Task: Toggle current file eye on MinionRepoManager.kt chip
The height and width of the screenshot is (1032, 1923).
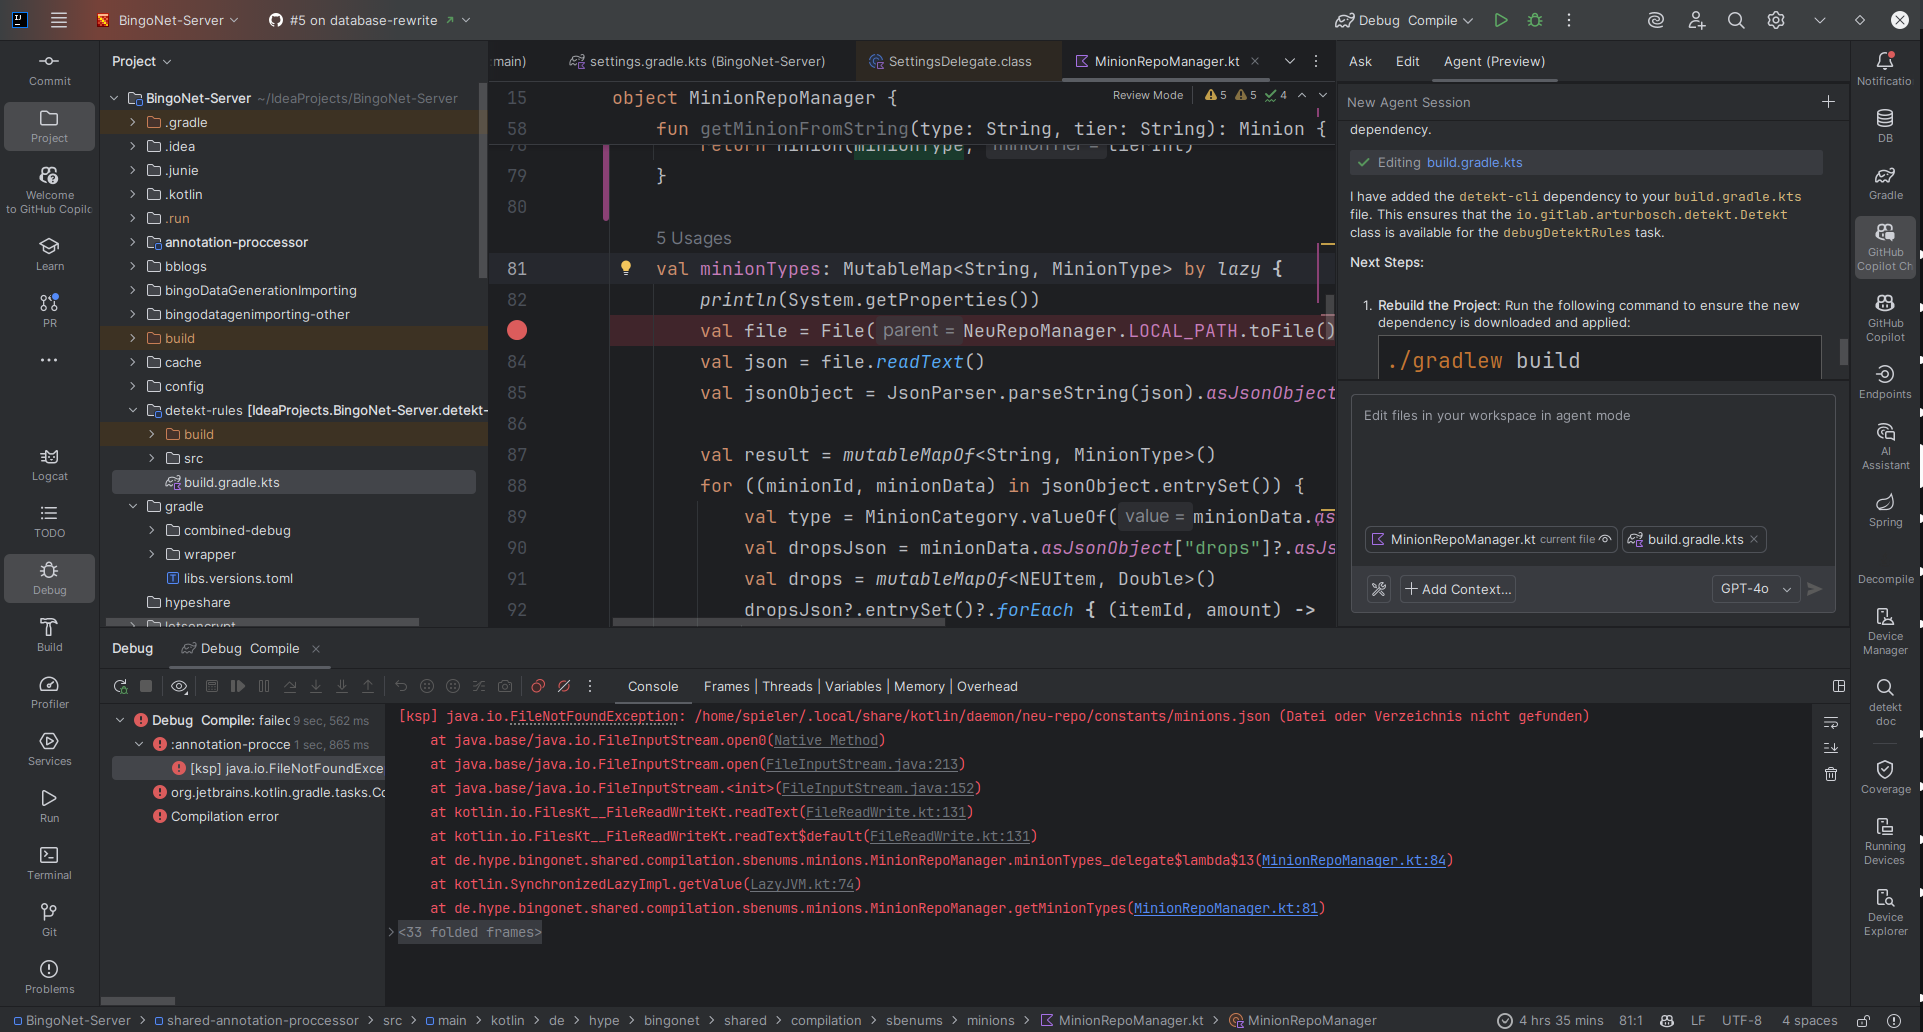Action: pos(1605,539)
